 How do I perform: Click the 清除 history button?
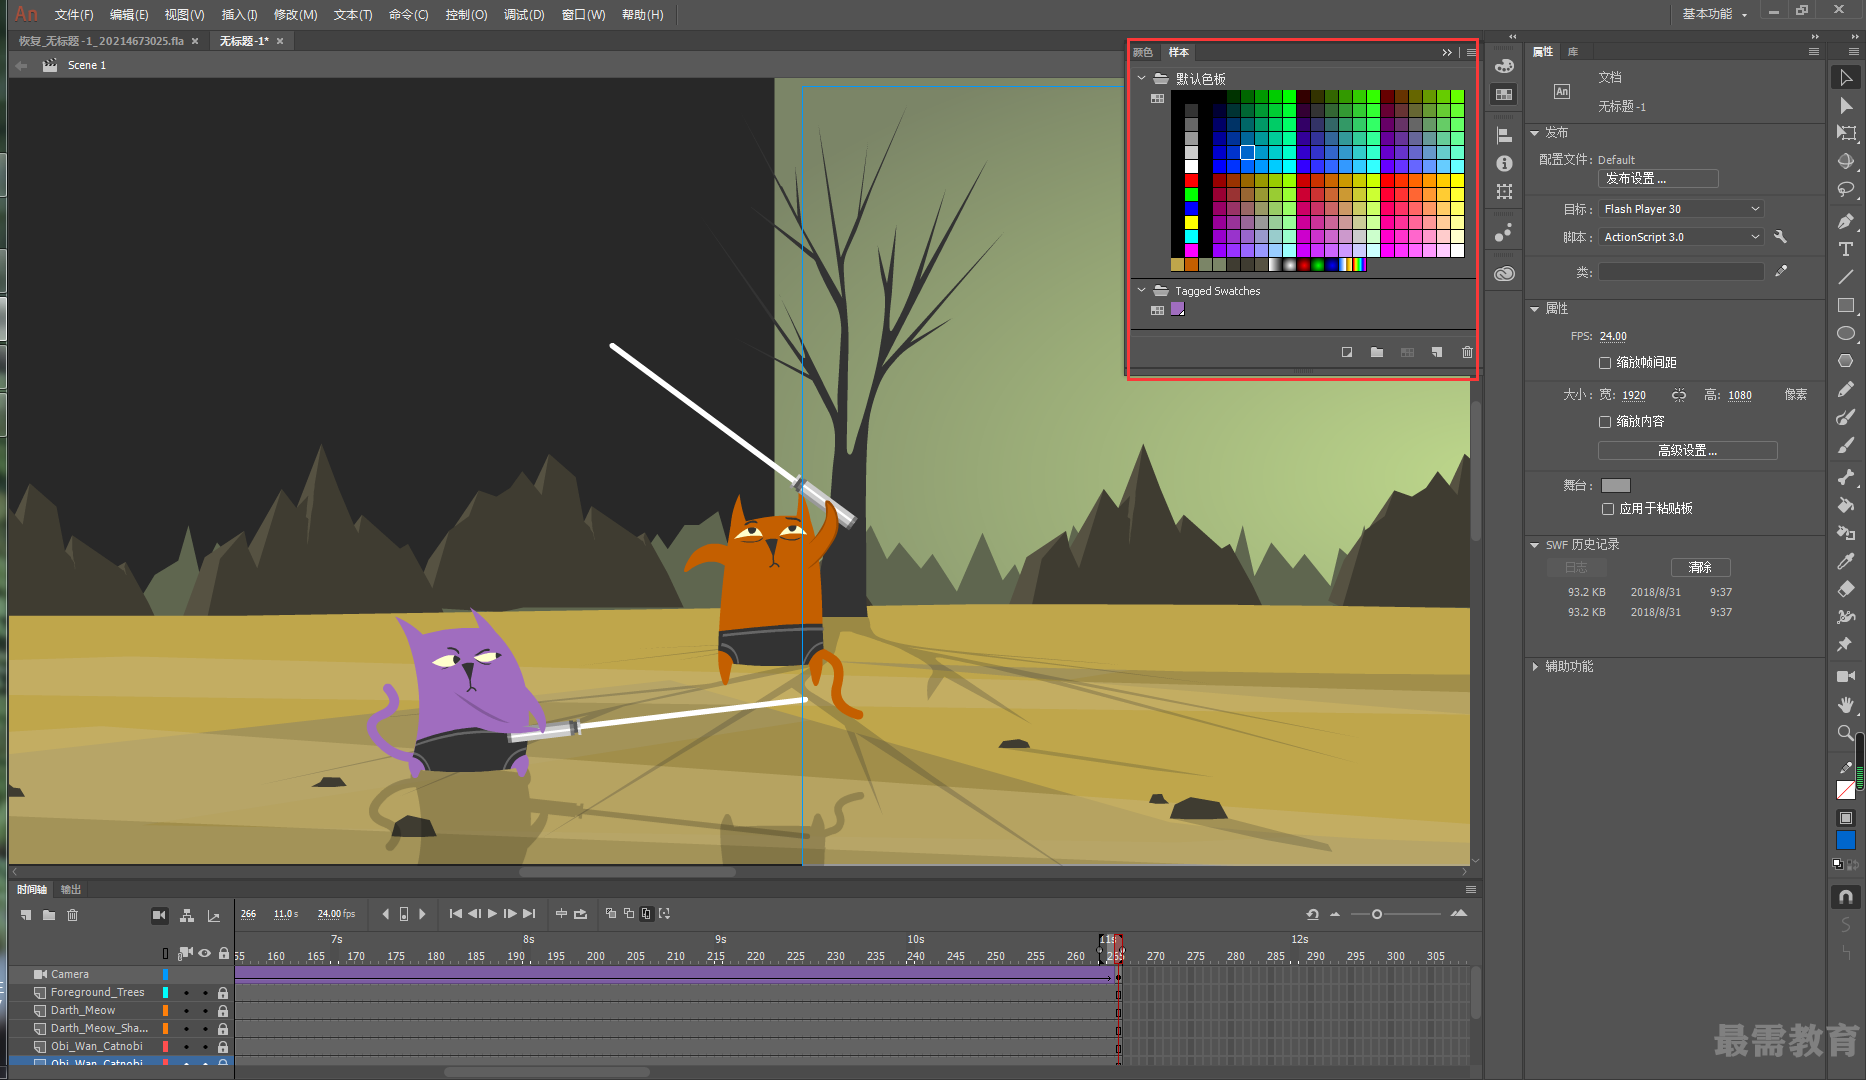tap(1701, 567)
